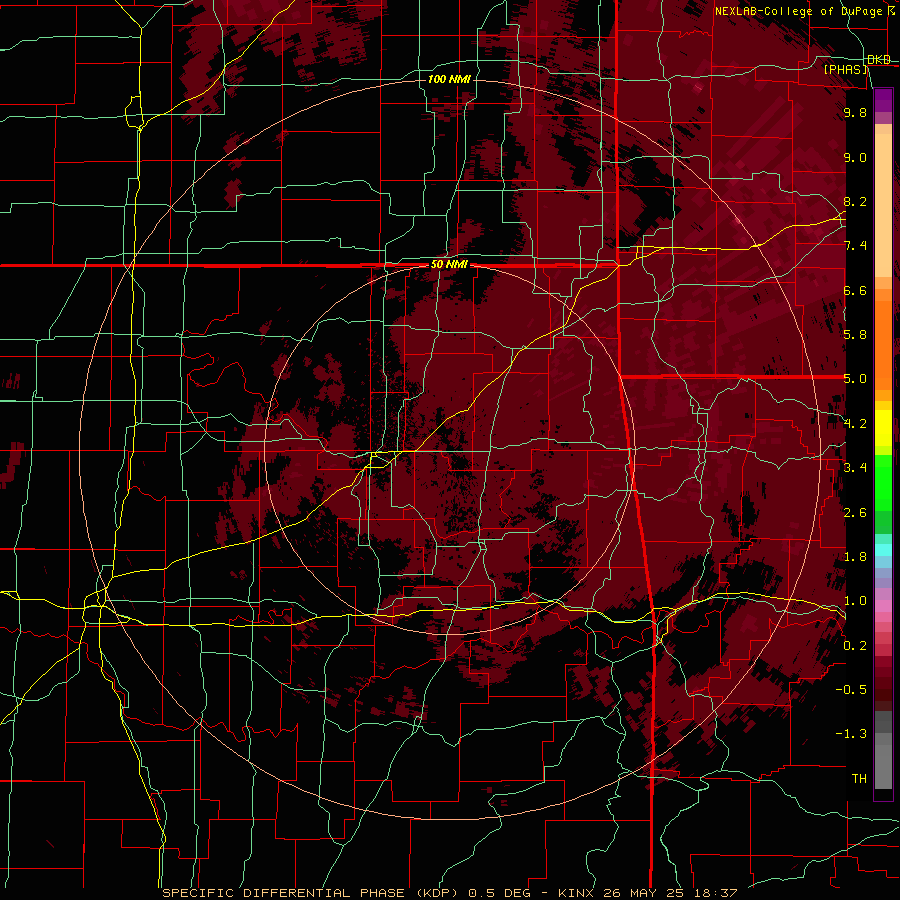Click the -1.3 value on the color scale
This screenshot has height=900, width=900.
[851, 734]
